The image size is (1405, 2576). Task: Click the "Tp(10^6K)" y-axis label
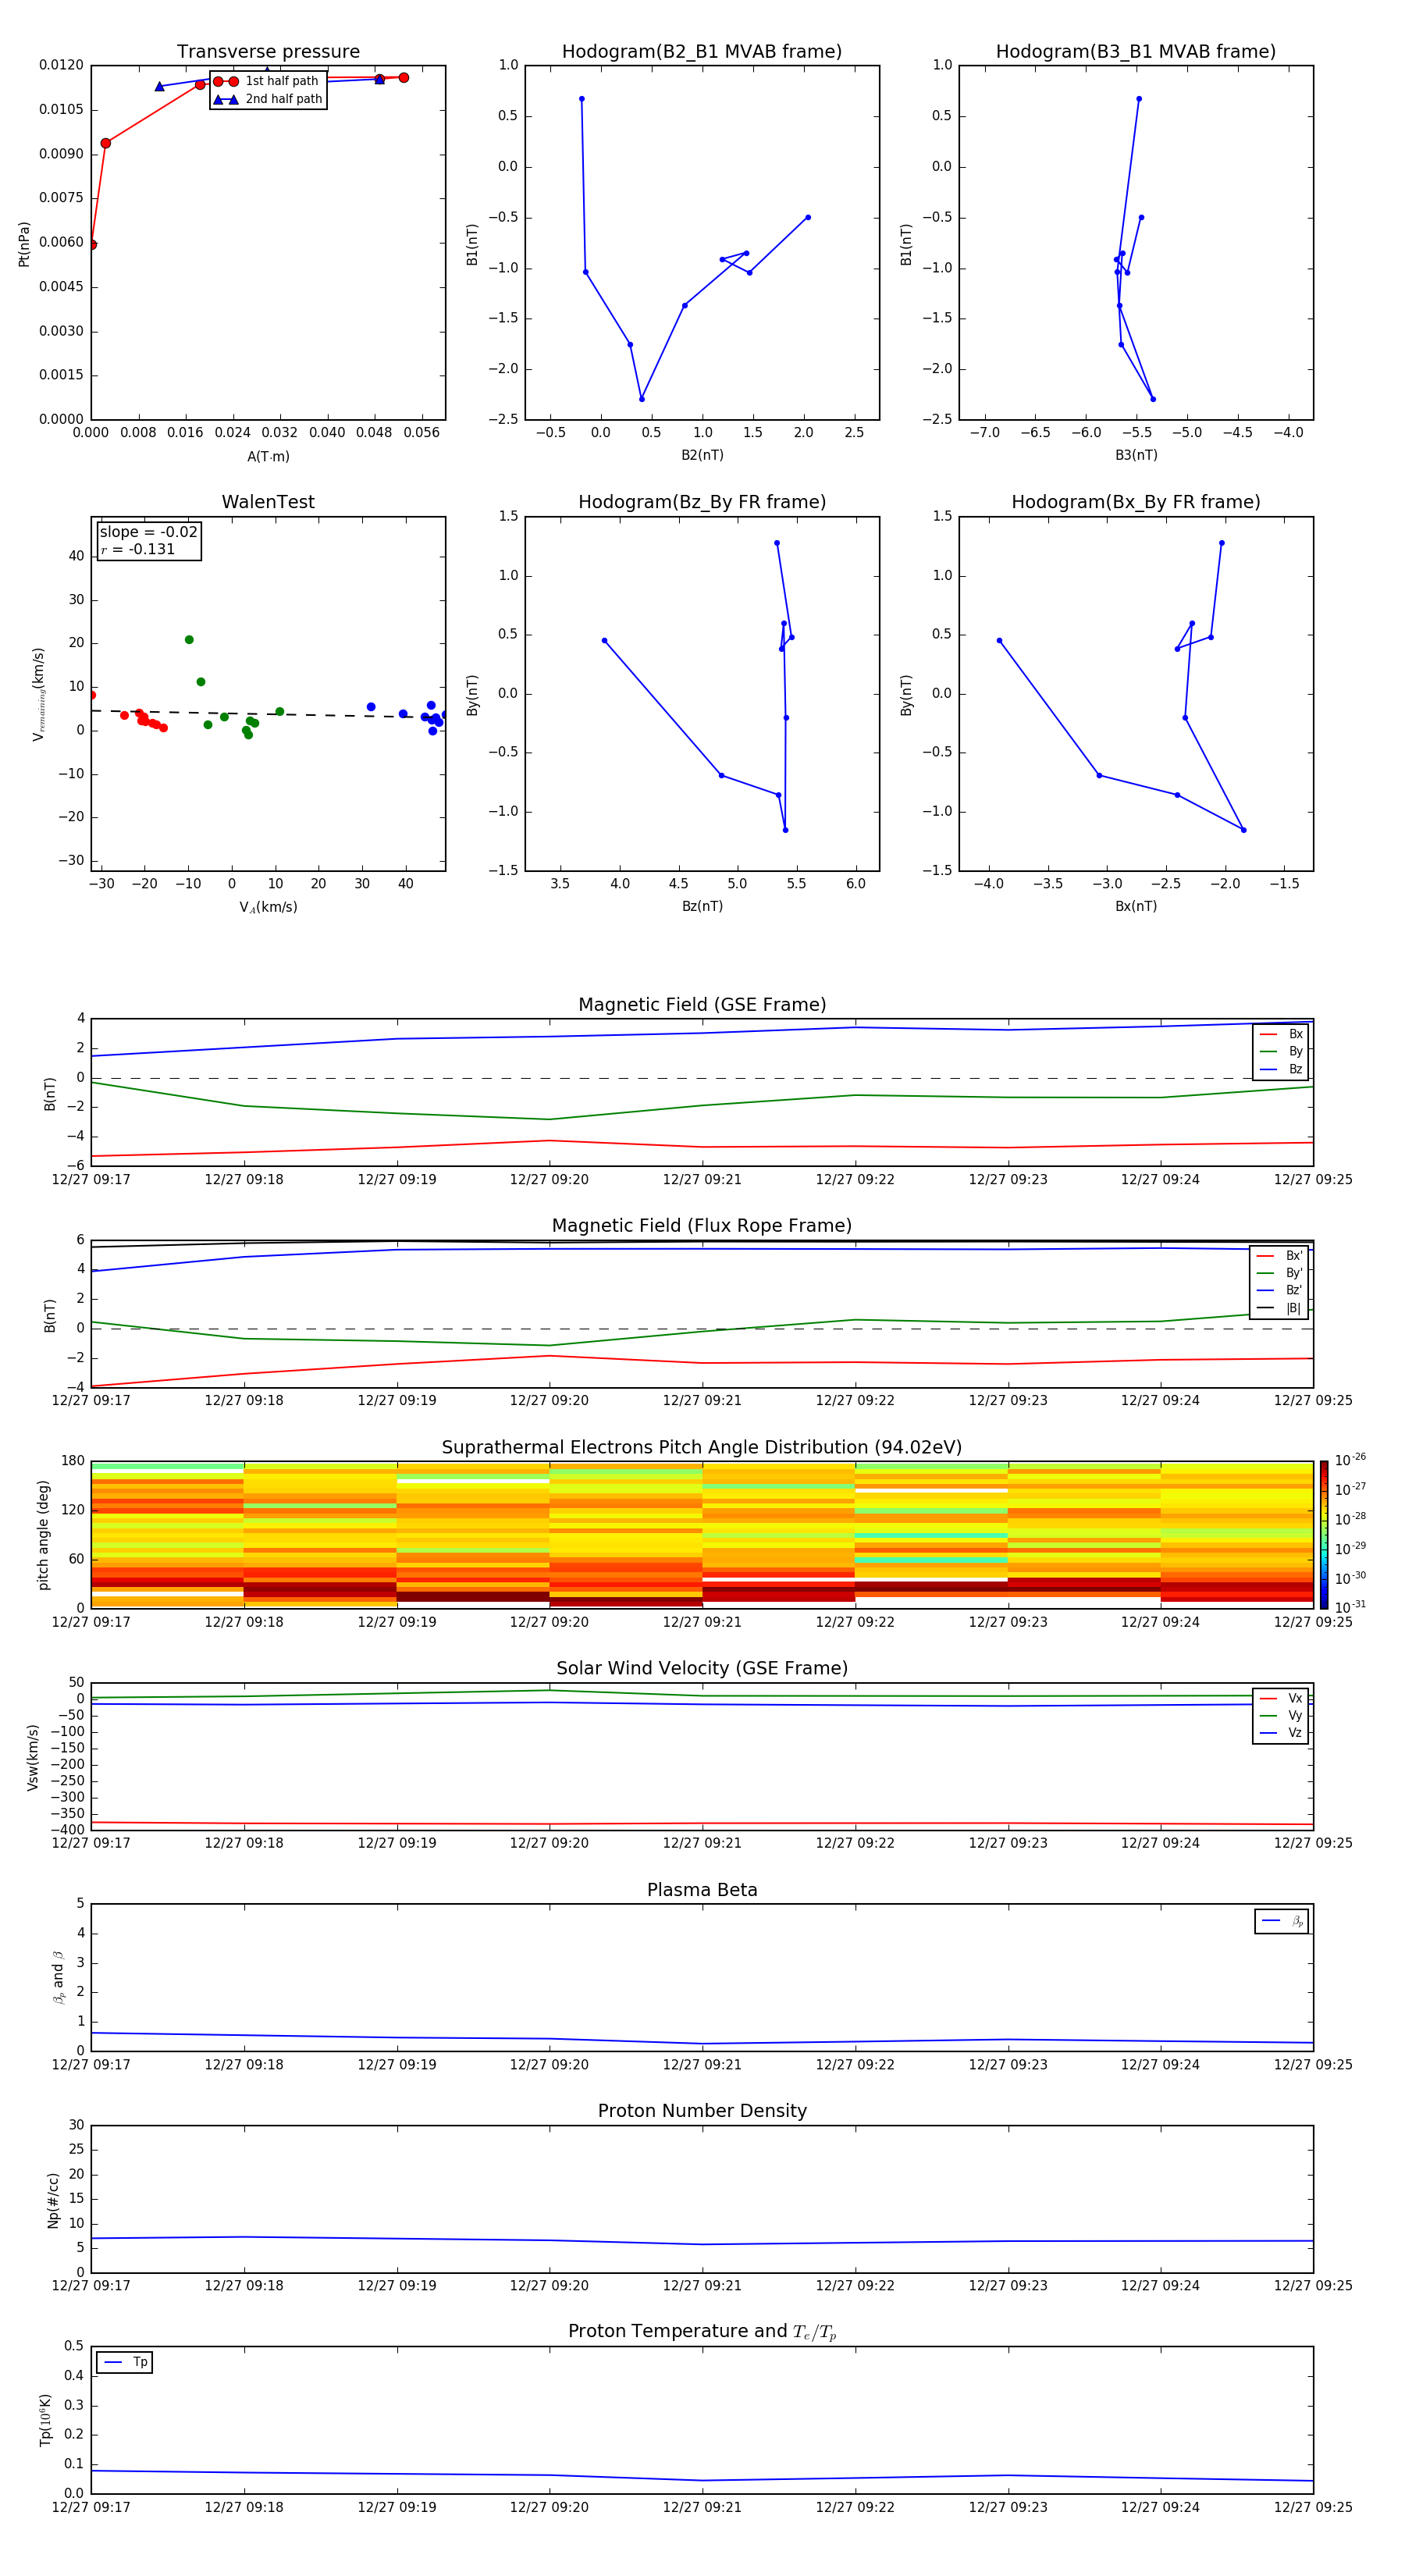(x=46, y=2420)
